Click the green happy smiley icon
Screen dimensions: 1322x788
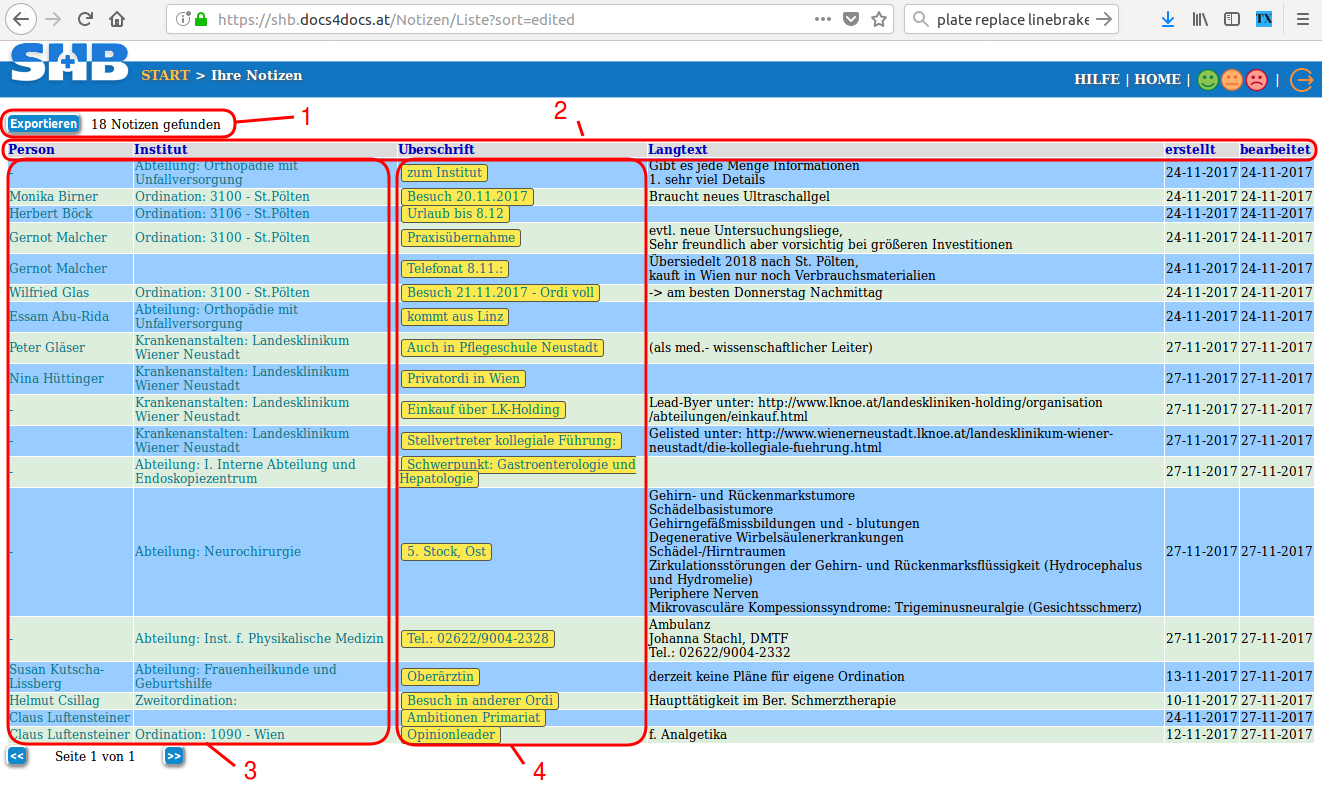click(1208, 80)
